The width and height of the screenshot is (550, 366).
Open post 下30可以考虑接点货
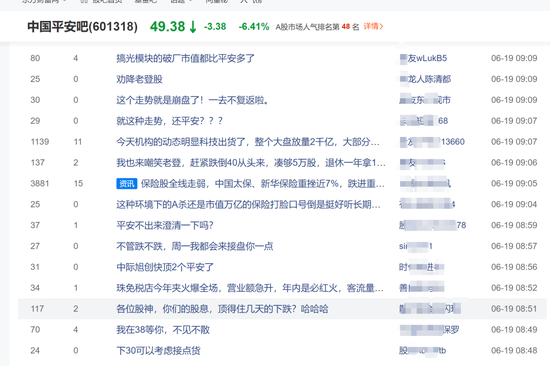point(158,351)
